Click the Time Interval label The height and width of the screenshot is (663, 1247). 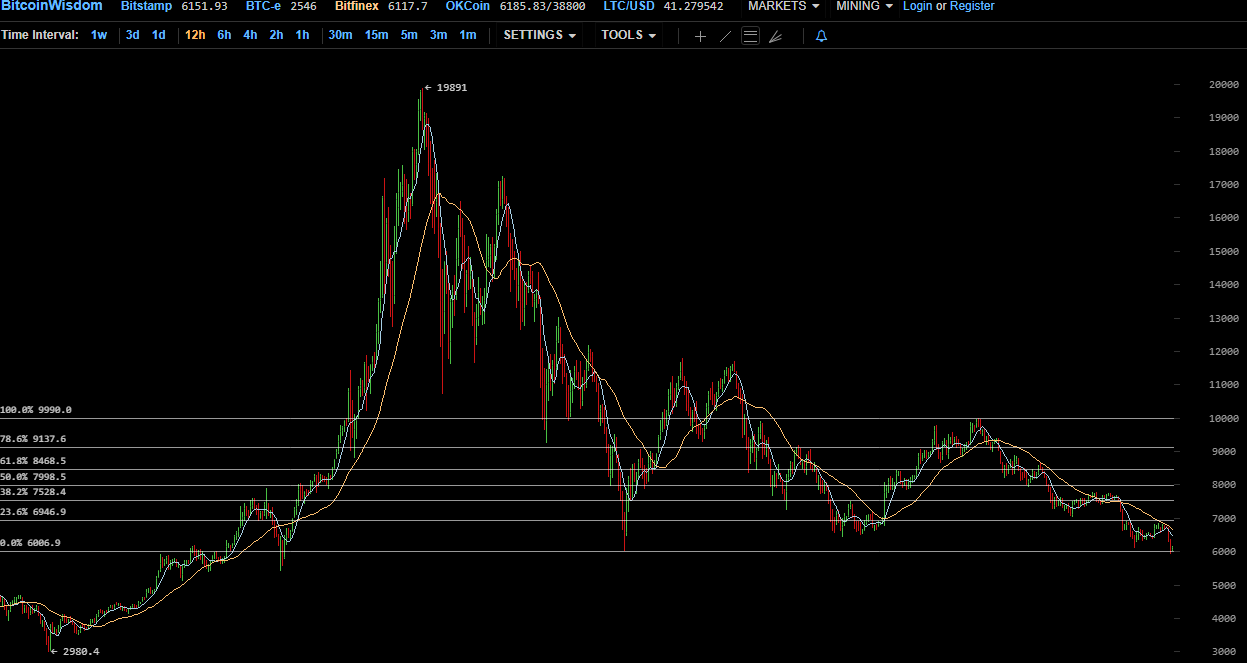click(x=40, y=35)
